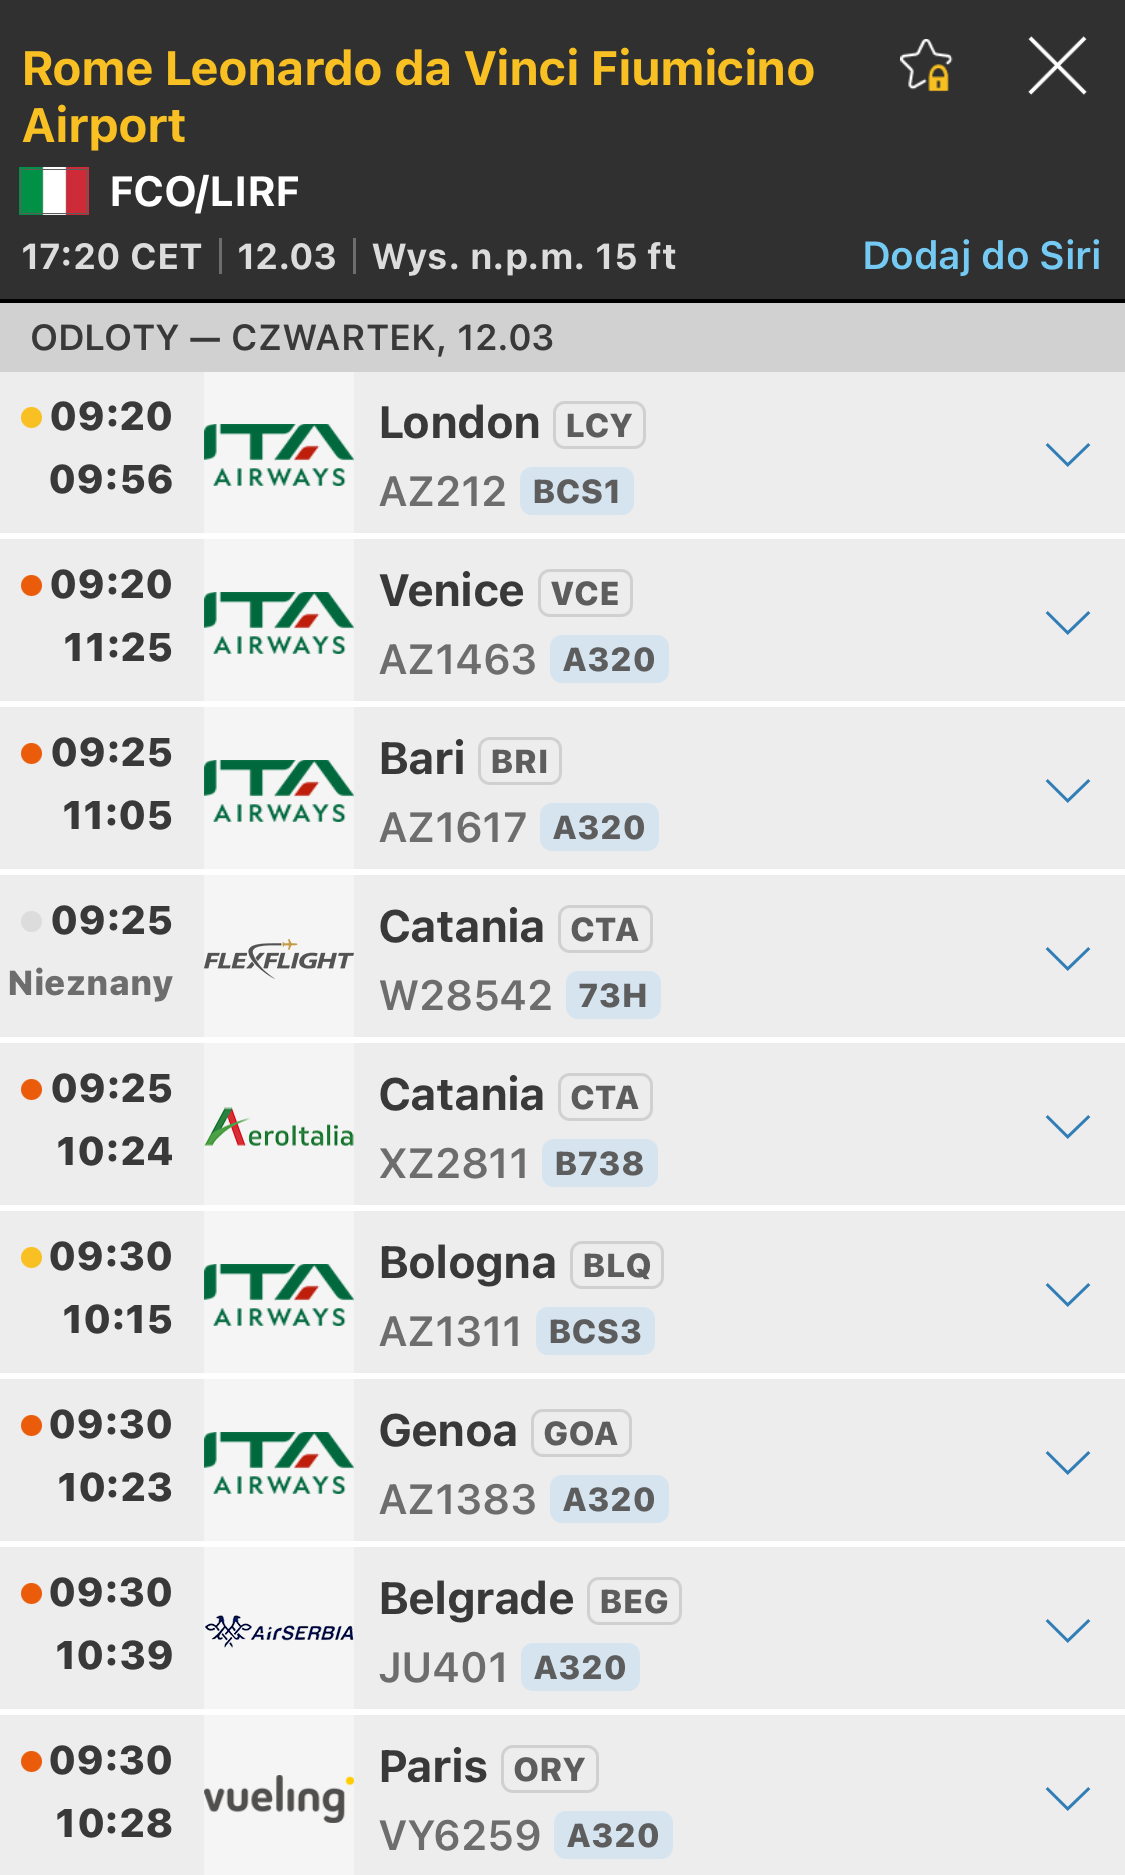Expand the Paris VY6259 flight row
1125x1875 pixels.
[1067, 1799]
